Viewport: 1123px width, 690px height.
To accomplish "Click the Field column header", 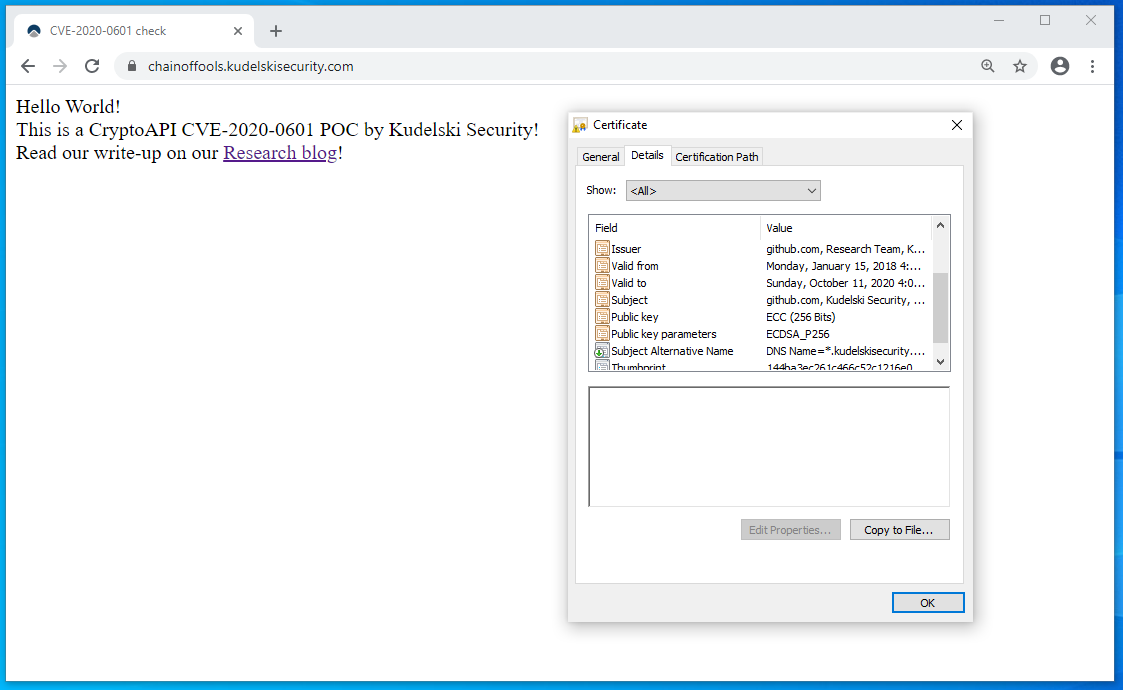I will coord(674,228).
